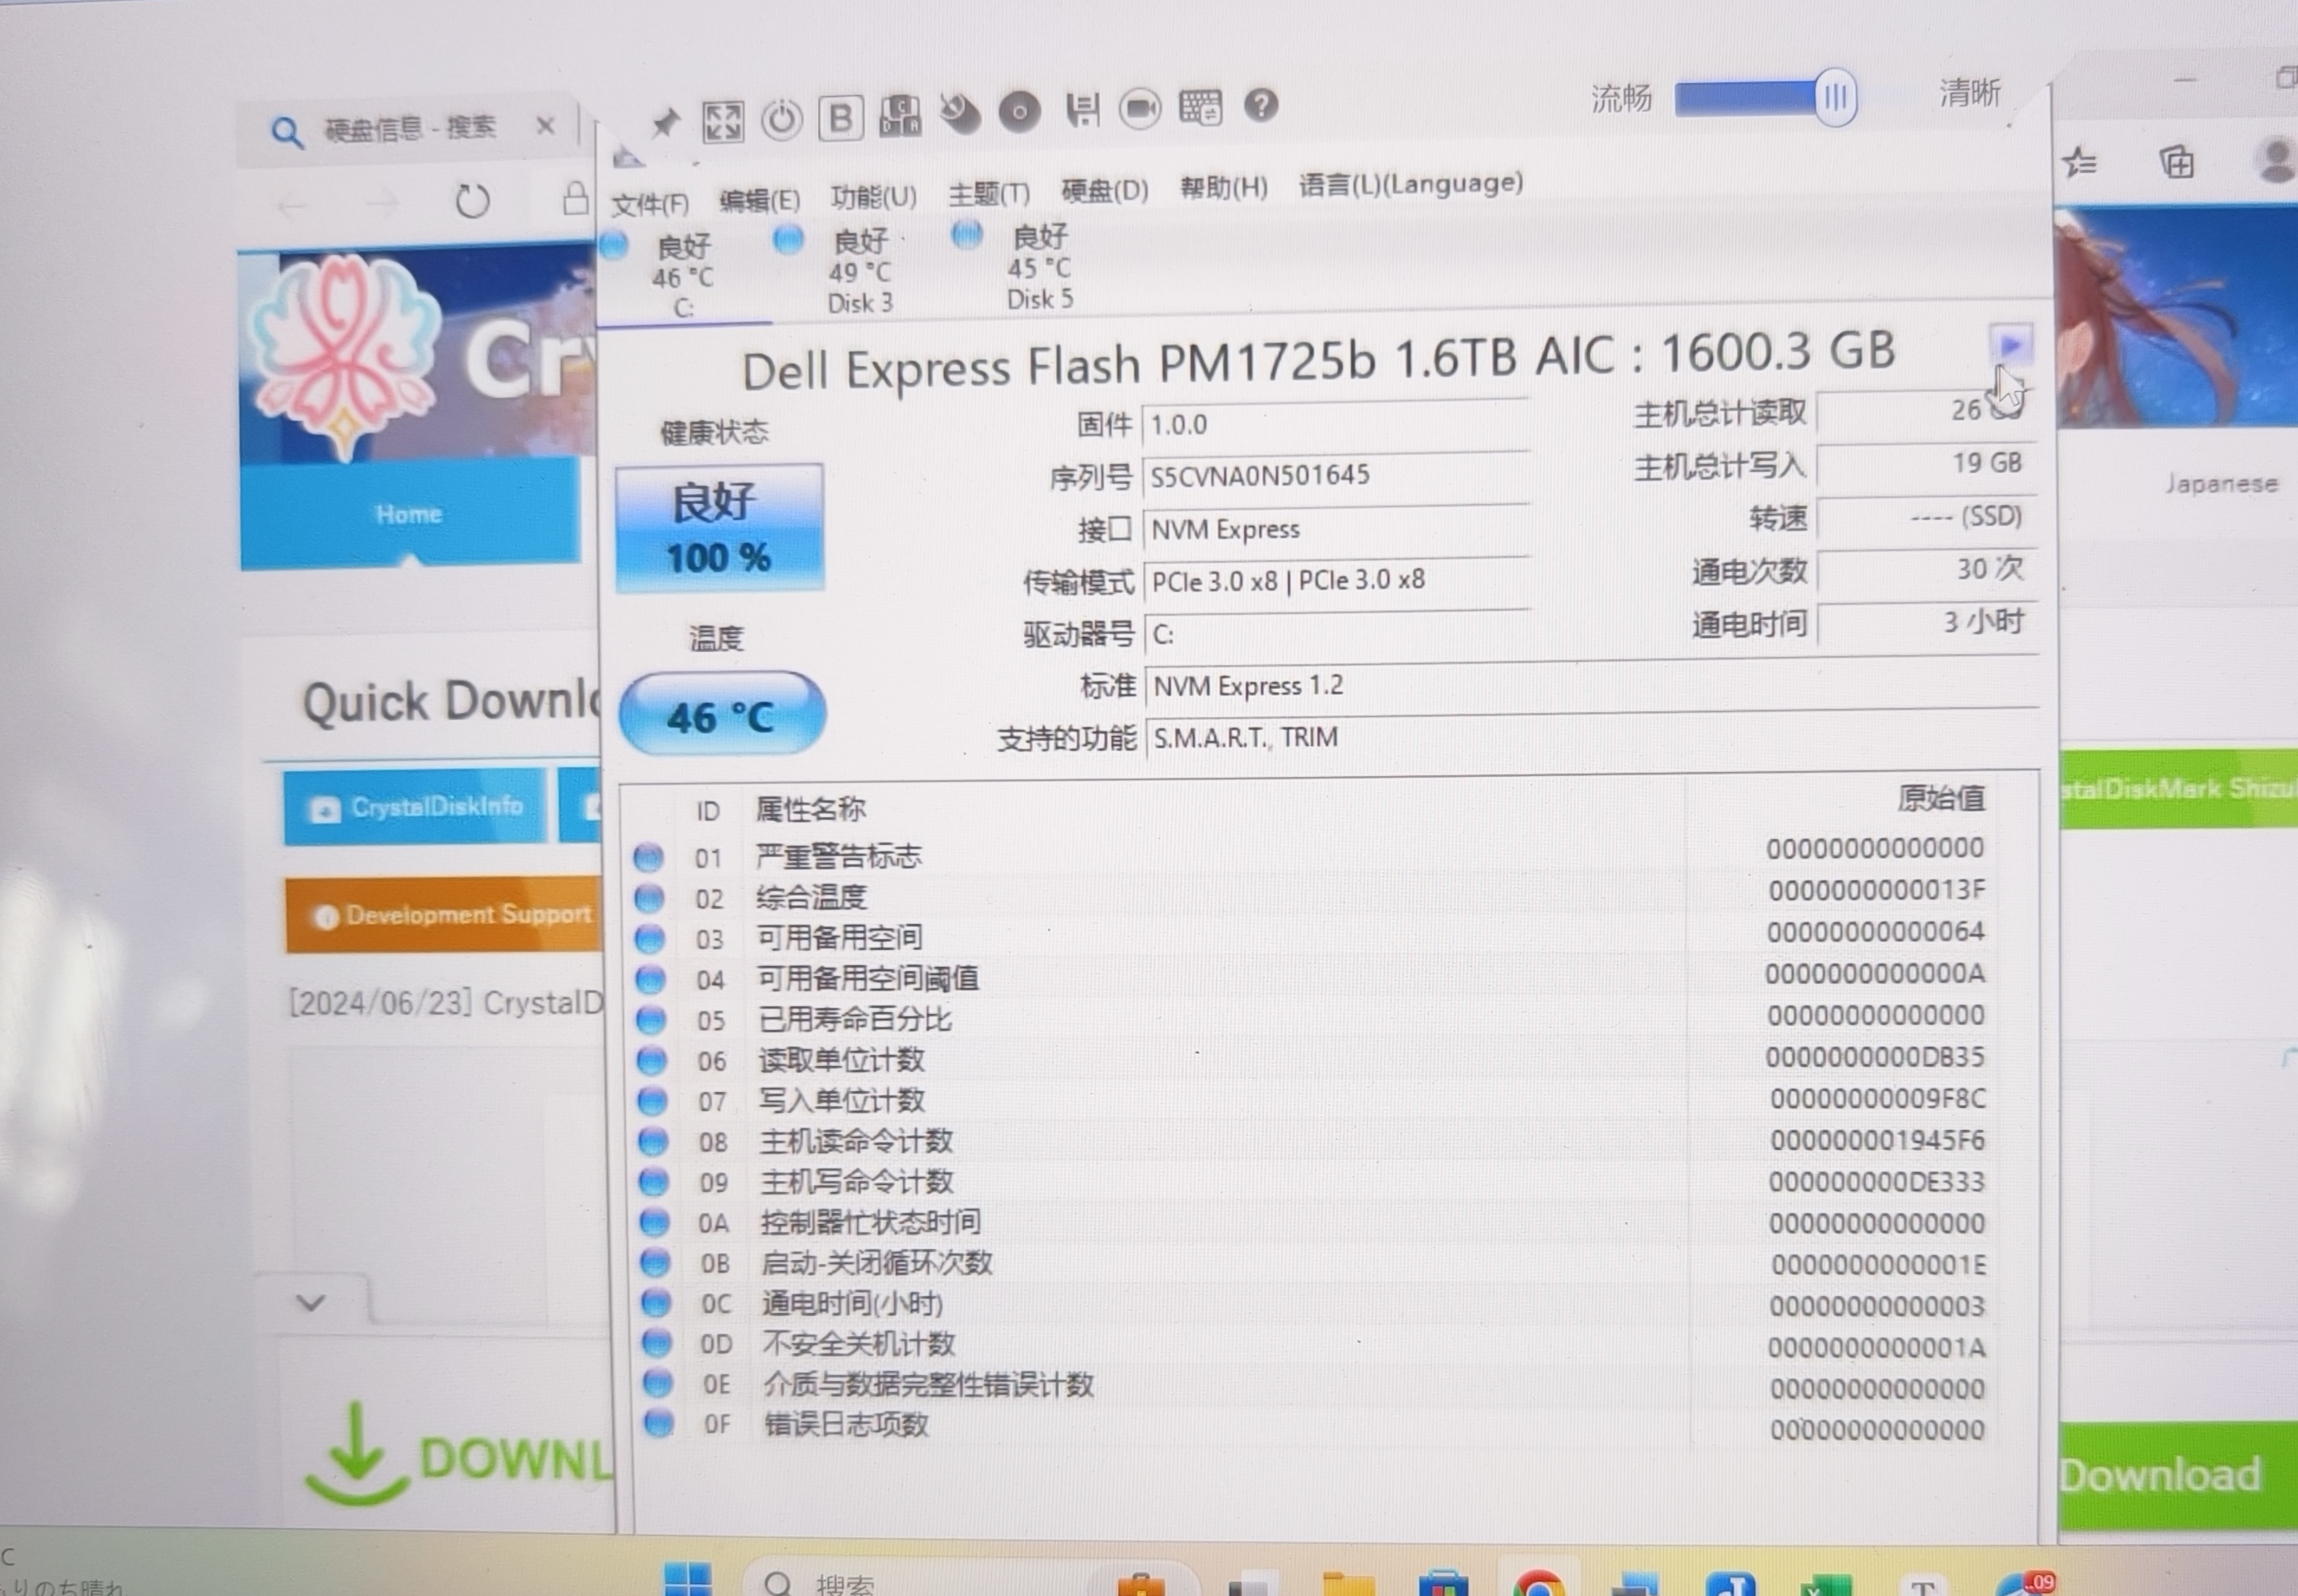Image resolution: width=2298 pixels, height=1596 pixels.
Task: Select row 0D 不安全关机计数
Action: coord(1316,1344)
